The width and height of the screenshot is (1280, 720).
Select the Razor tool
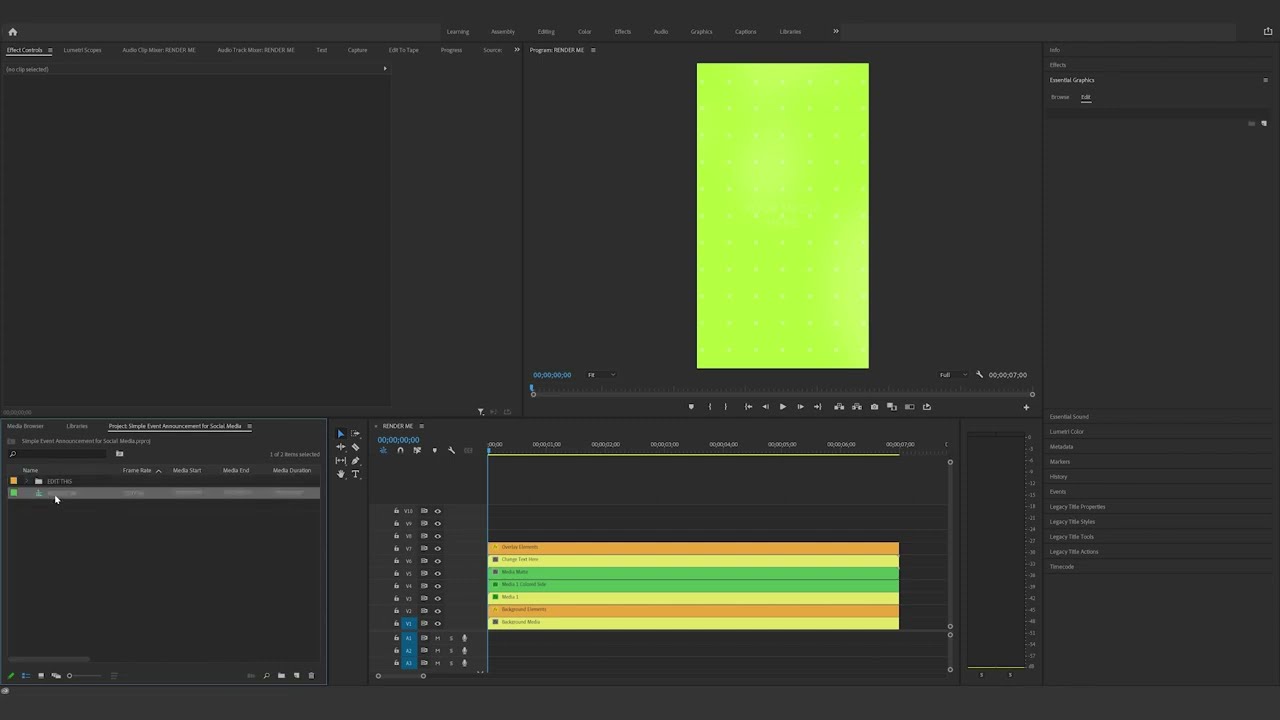tap(355, 447)
